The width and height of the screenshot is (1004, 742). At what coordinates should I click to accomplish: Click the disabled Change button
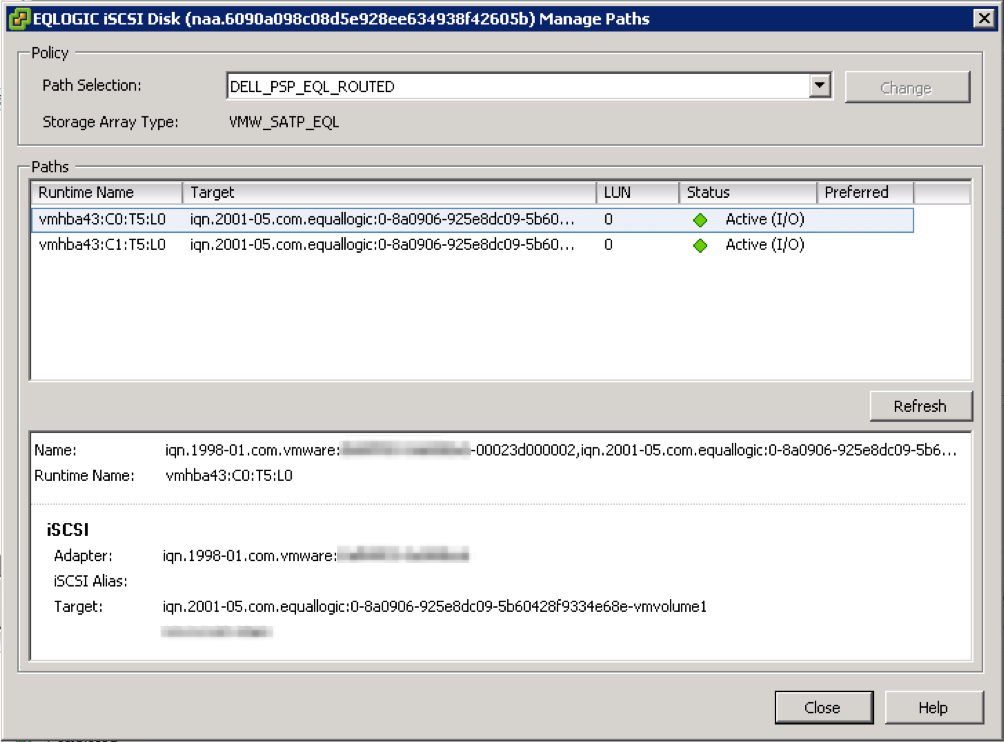pos(906,88)
